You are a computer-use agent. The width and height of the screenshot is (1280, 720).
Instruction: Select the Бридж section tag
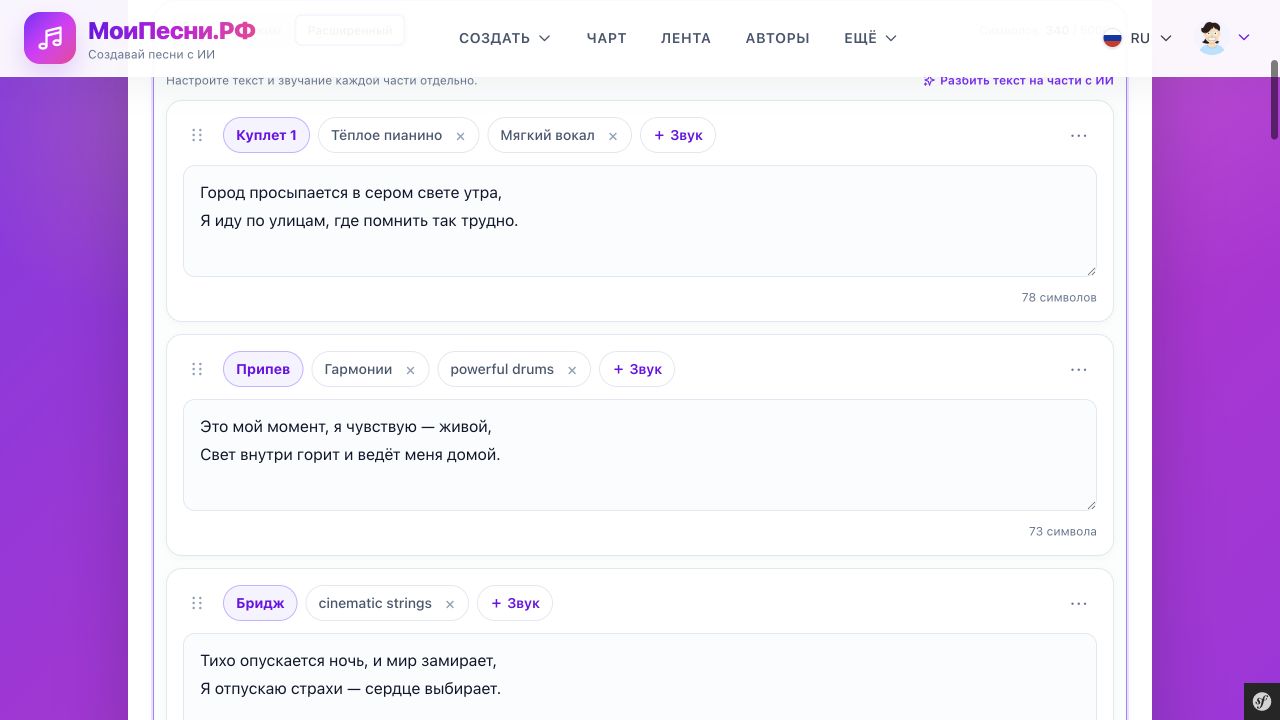tap(260, 603)
